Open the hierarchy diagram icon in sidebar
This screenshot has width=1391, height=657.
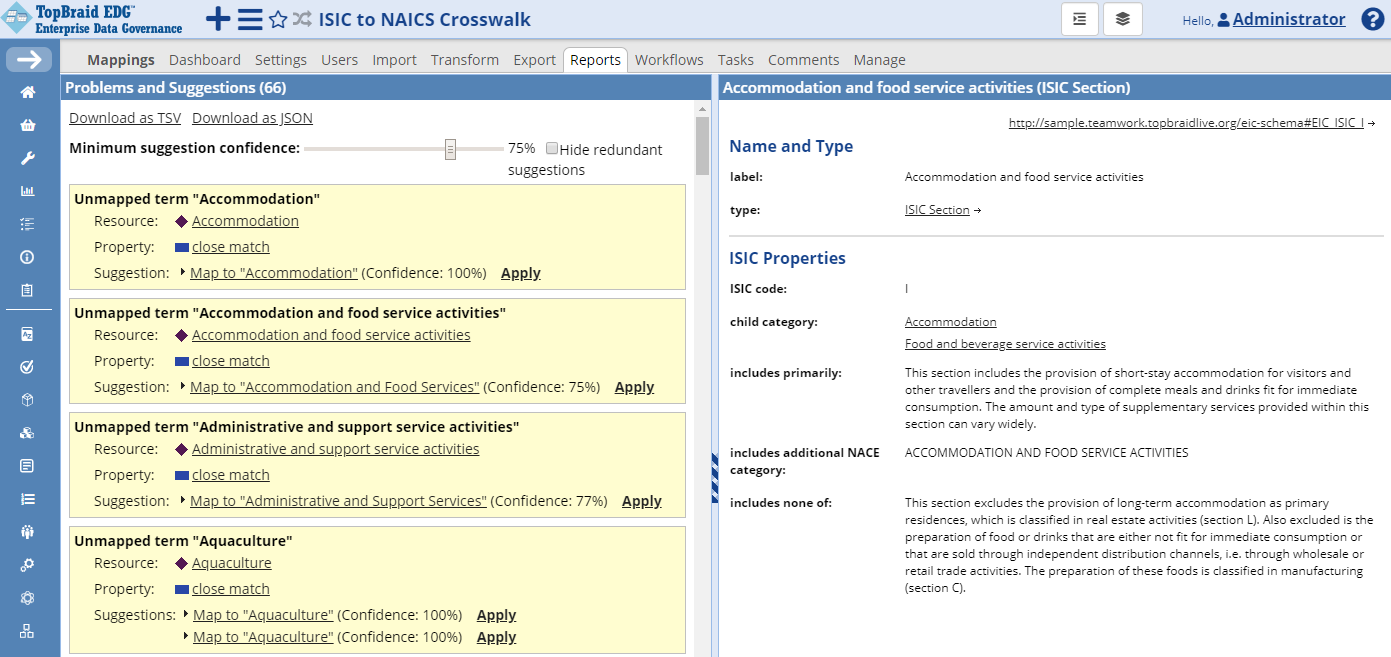tap(28, 631)
